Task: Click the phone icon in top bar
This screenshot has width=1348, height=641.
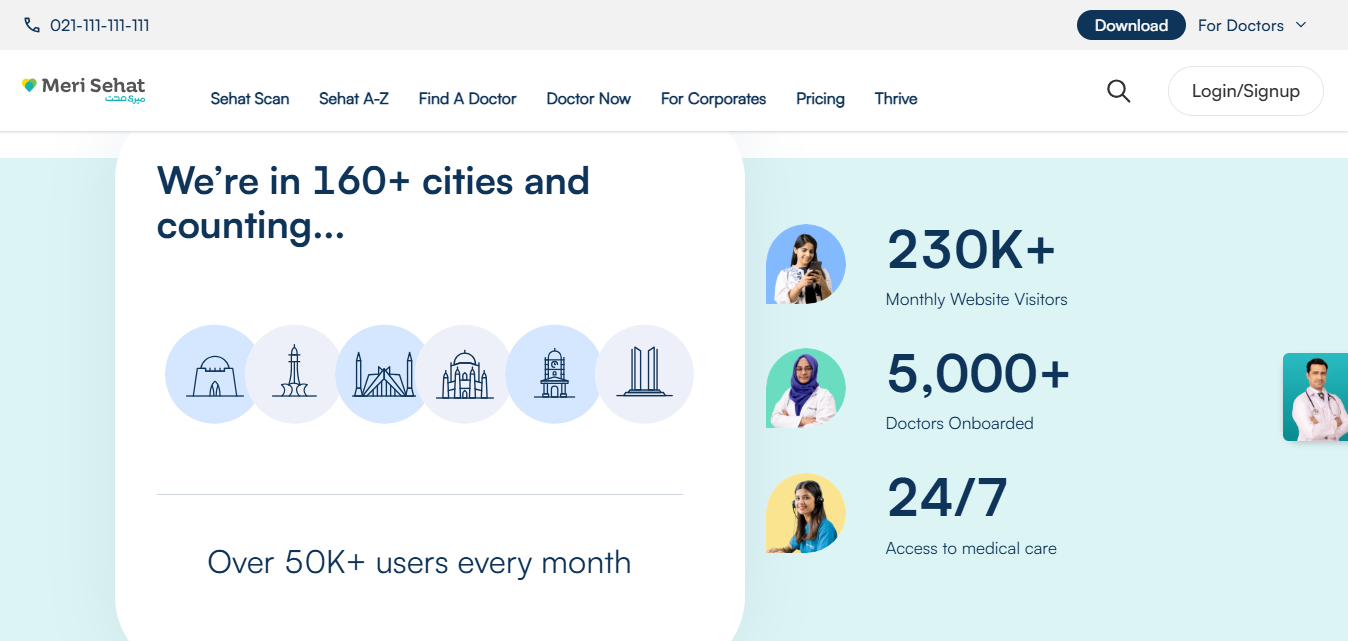Action: click(x=32, y=25)
